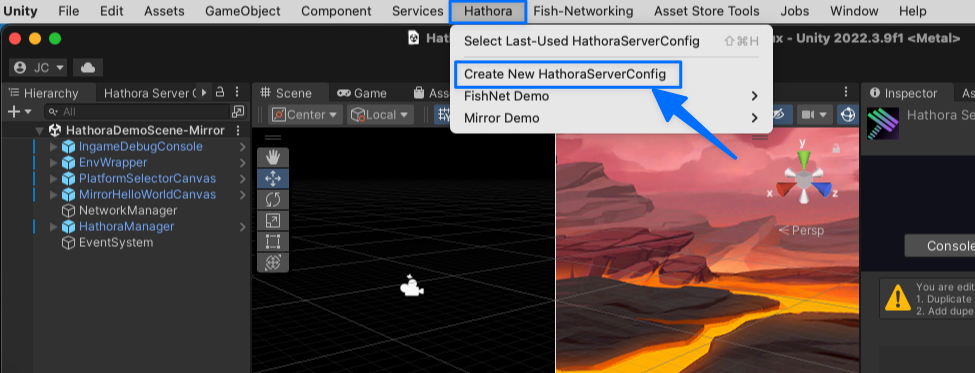
Task: Open the GameObject menu
Action: 243,11
